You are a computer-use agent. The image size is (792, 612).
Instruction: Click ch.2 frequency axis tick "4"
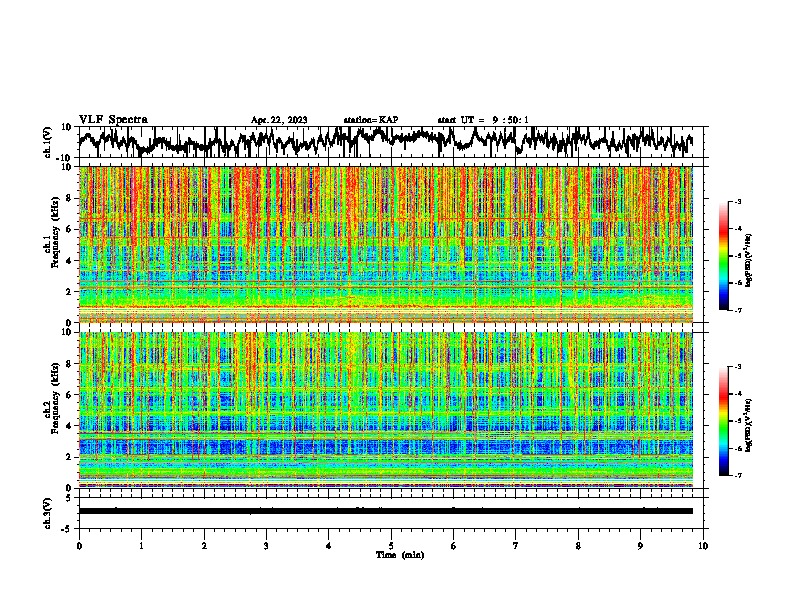pyautogui.click(x=69, y=426)
